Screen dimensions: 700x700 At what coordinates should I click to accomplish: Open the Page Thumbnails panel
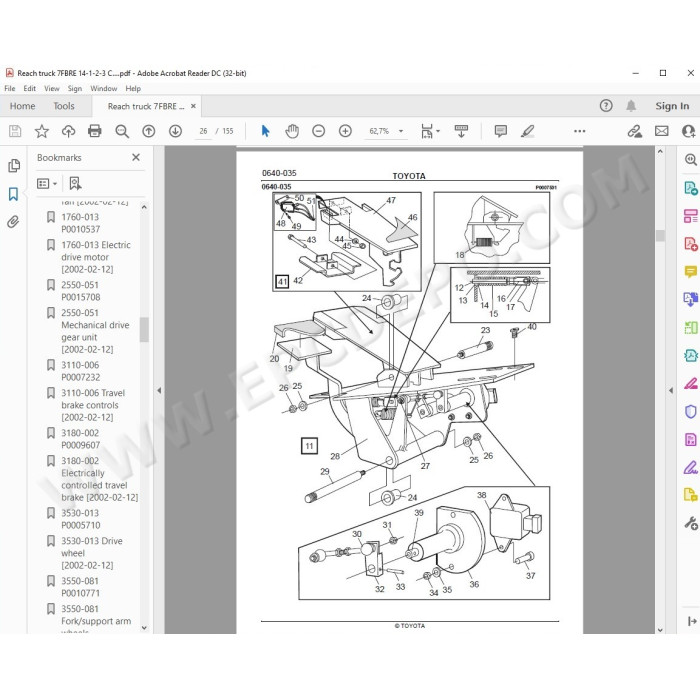click(14, 166)
